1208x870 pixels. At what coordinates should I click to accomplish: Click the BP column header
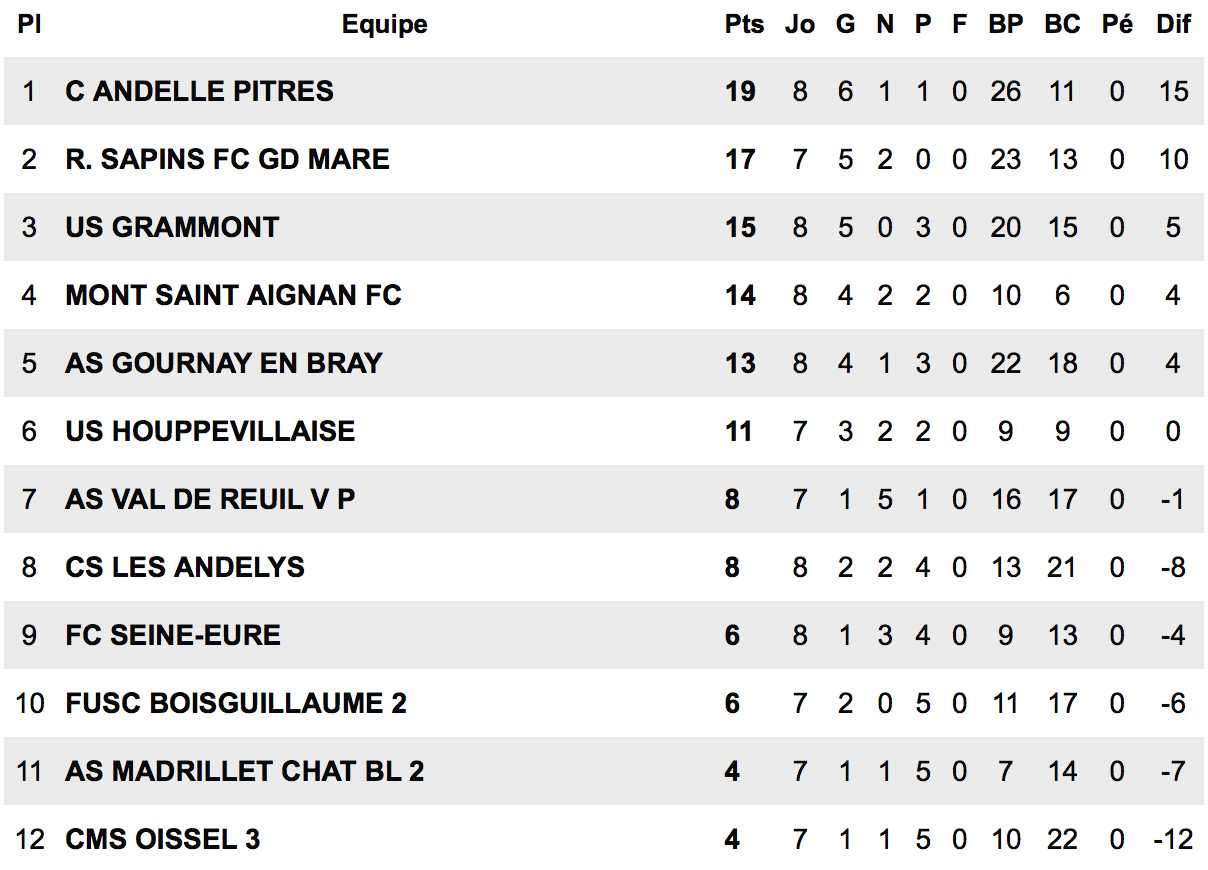(x=1006, y=25)
